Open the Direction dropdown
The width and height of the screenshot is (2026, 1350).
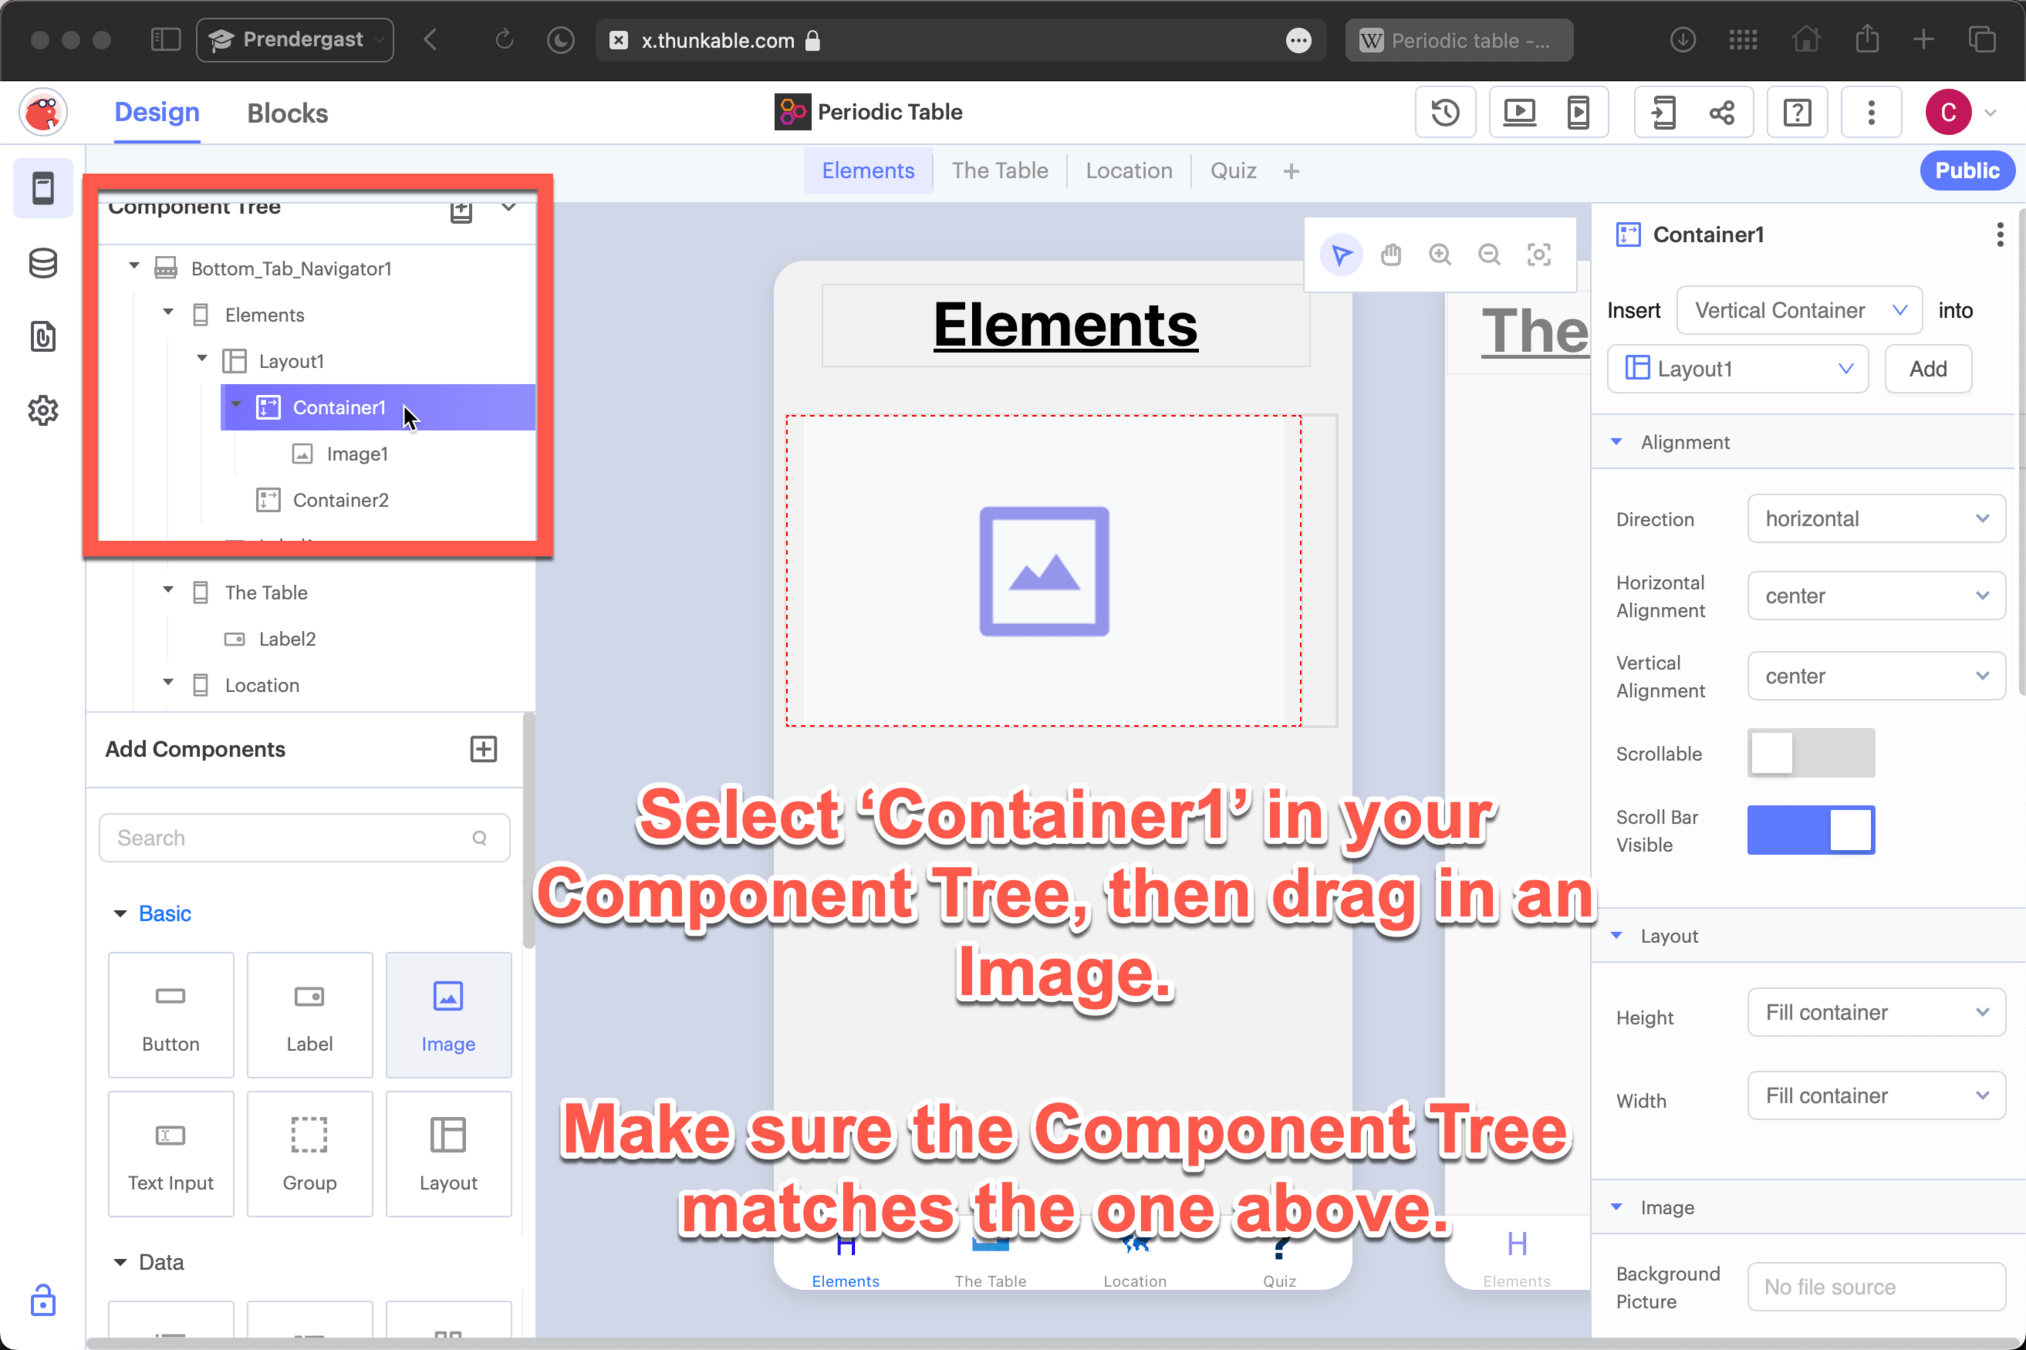1875,519
